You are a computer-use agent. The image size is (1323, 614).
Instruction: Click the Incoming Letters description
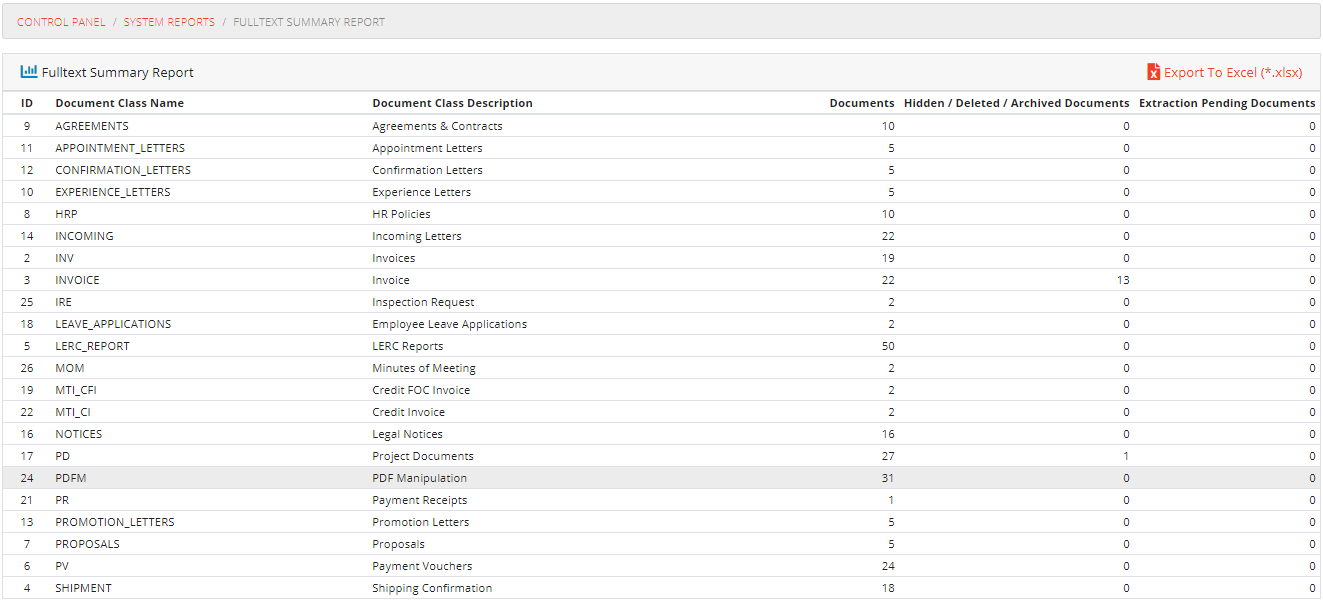(x=417, y=236)
